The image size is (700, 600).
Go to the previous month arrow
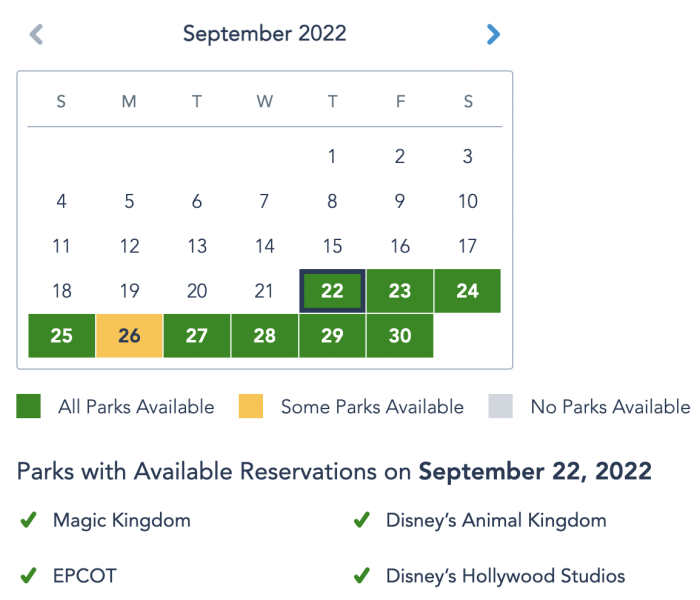coord(36,35)
